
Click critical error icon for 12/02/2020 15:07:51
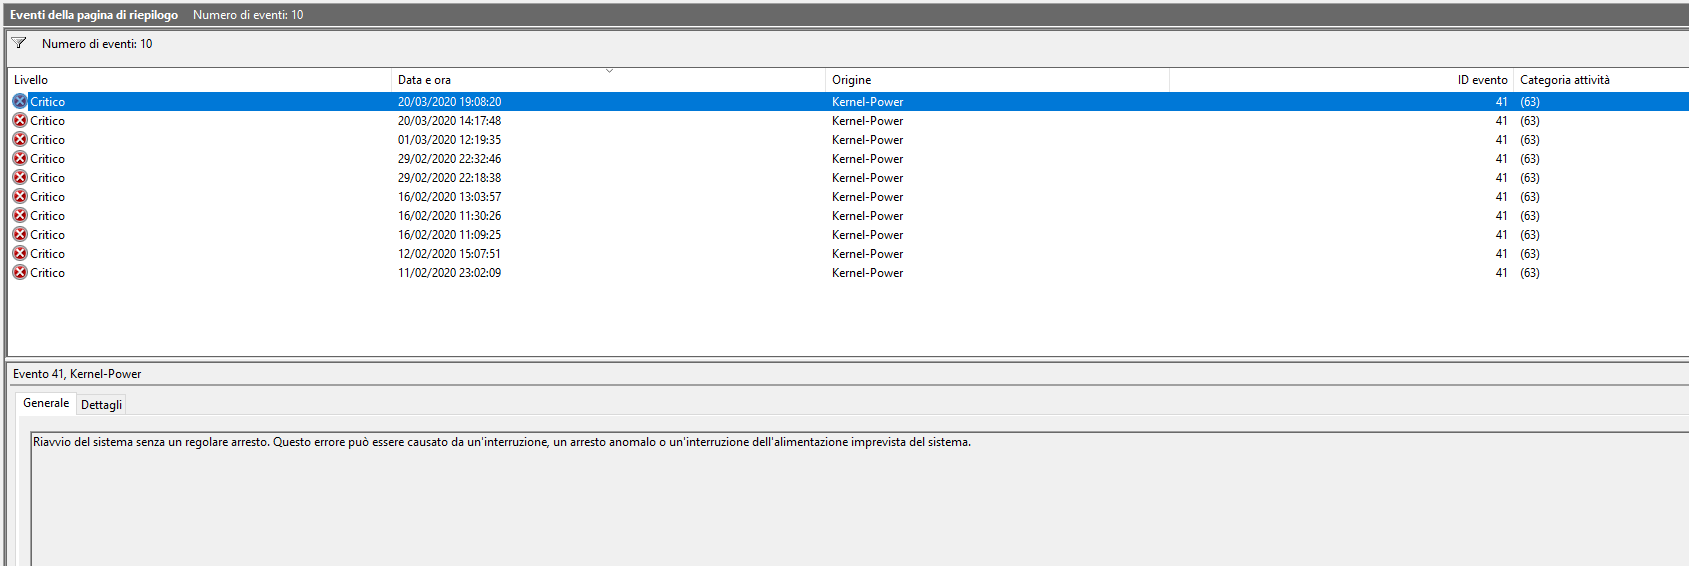[20, 253]
